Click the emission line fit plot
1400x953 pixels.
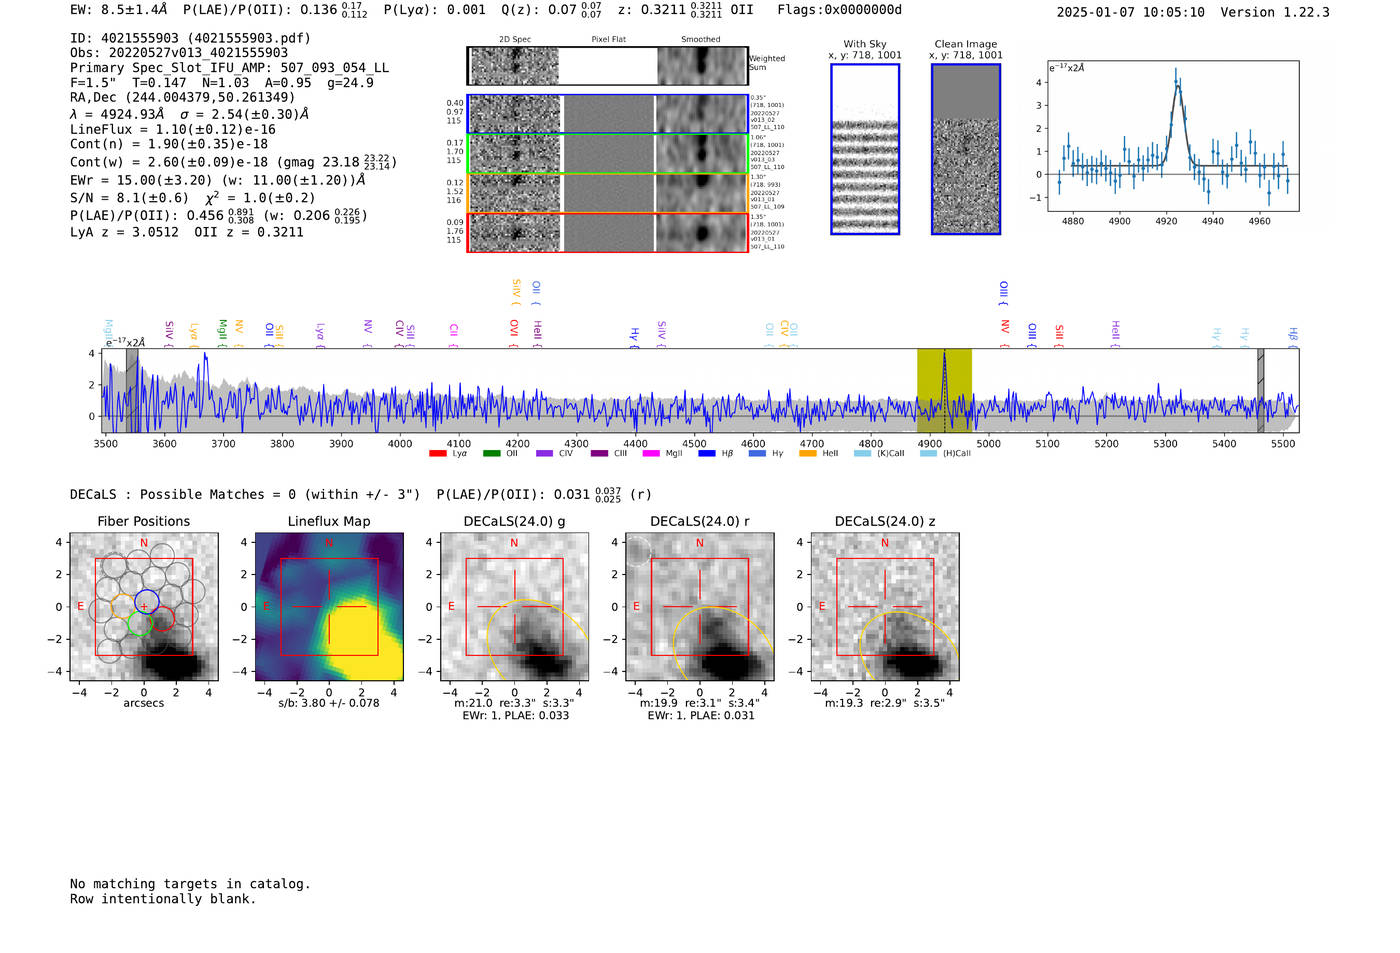(x=1173, y=136)
